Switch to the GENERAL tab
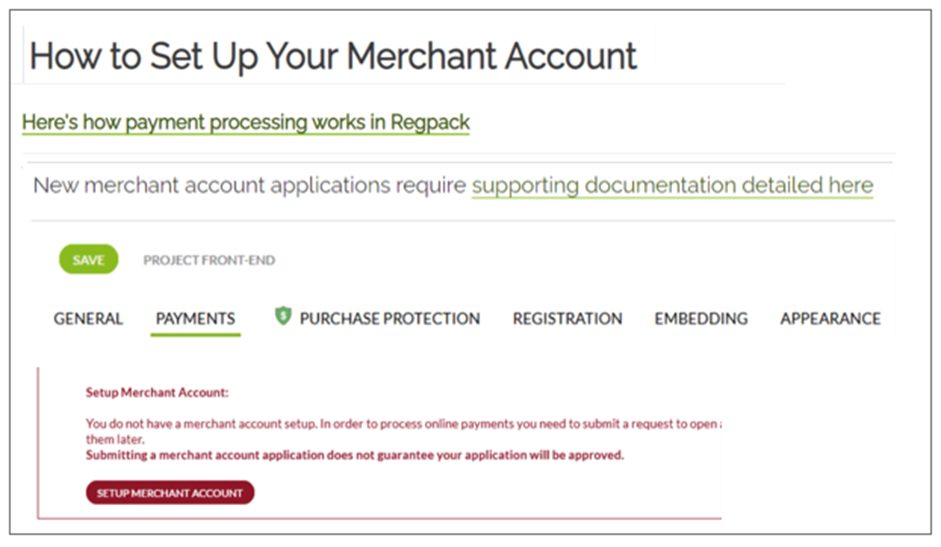Screen dimensions: 941x547 88,319
